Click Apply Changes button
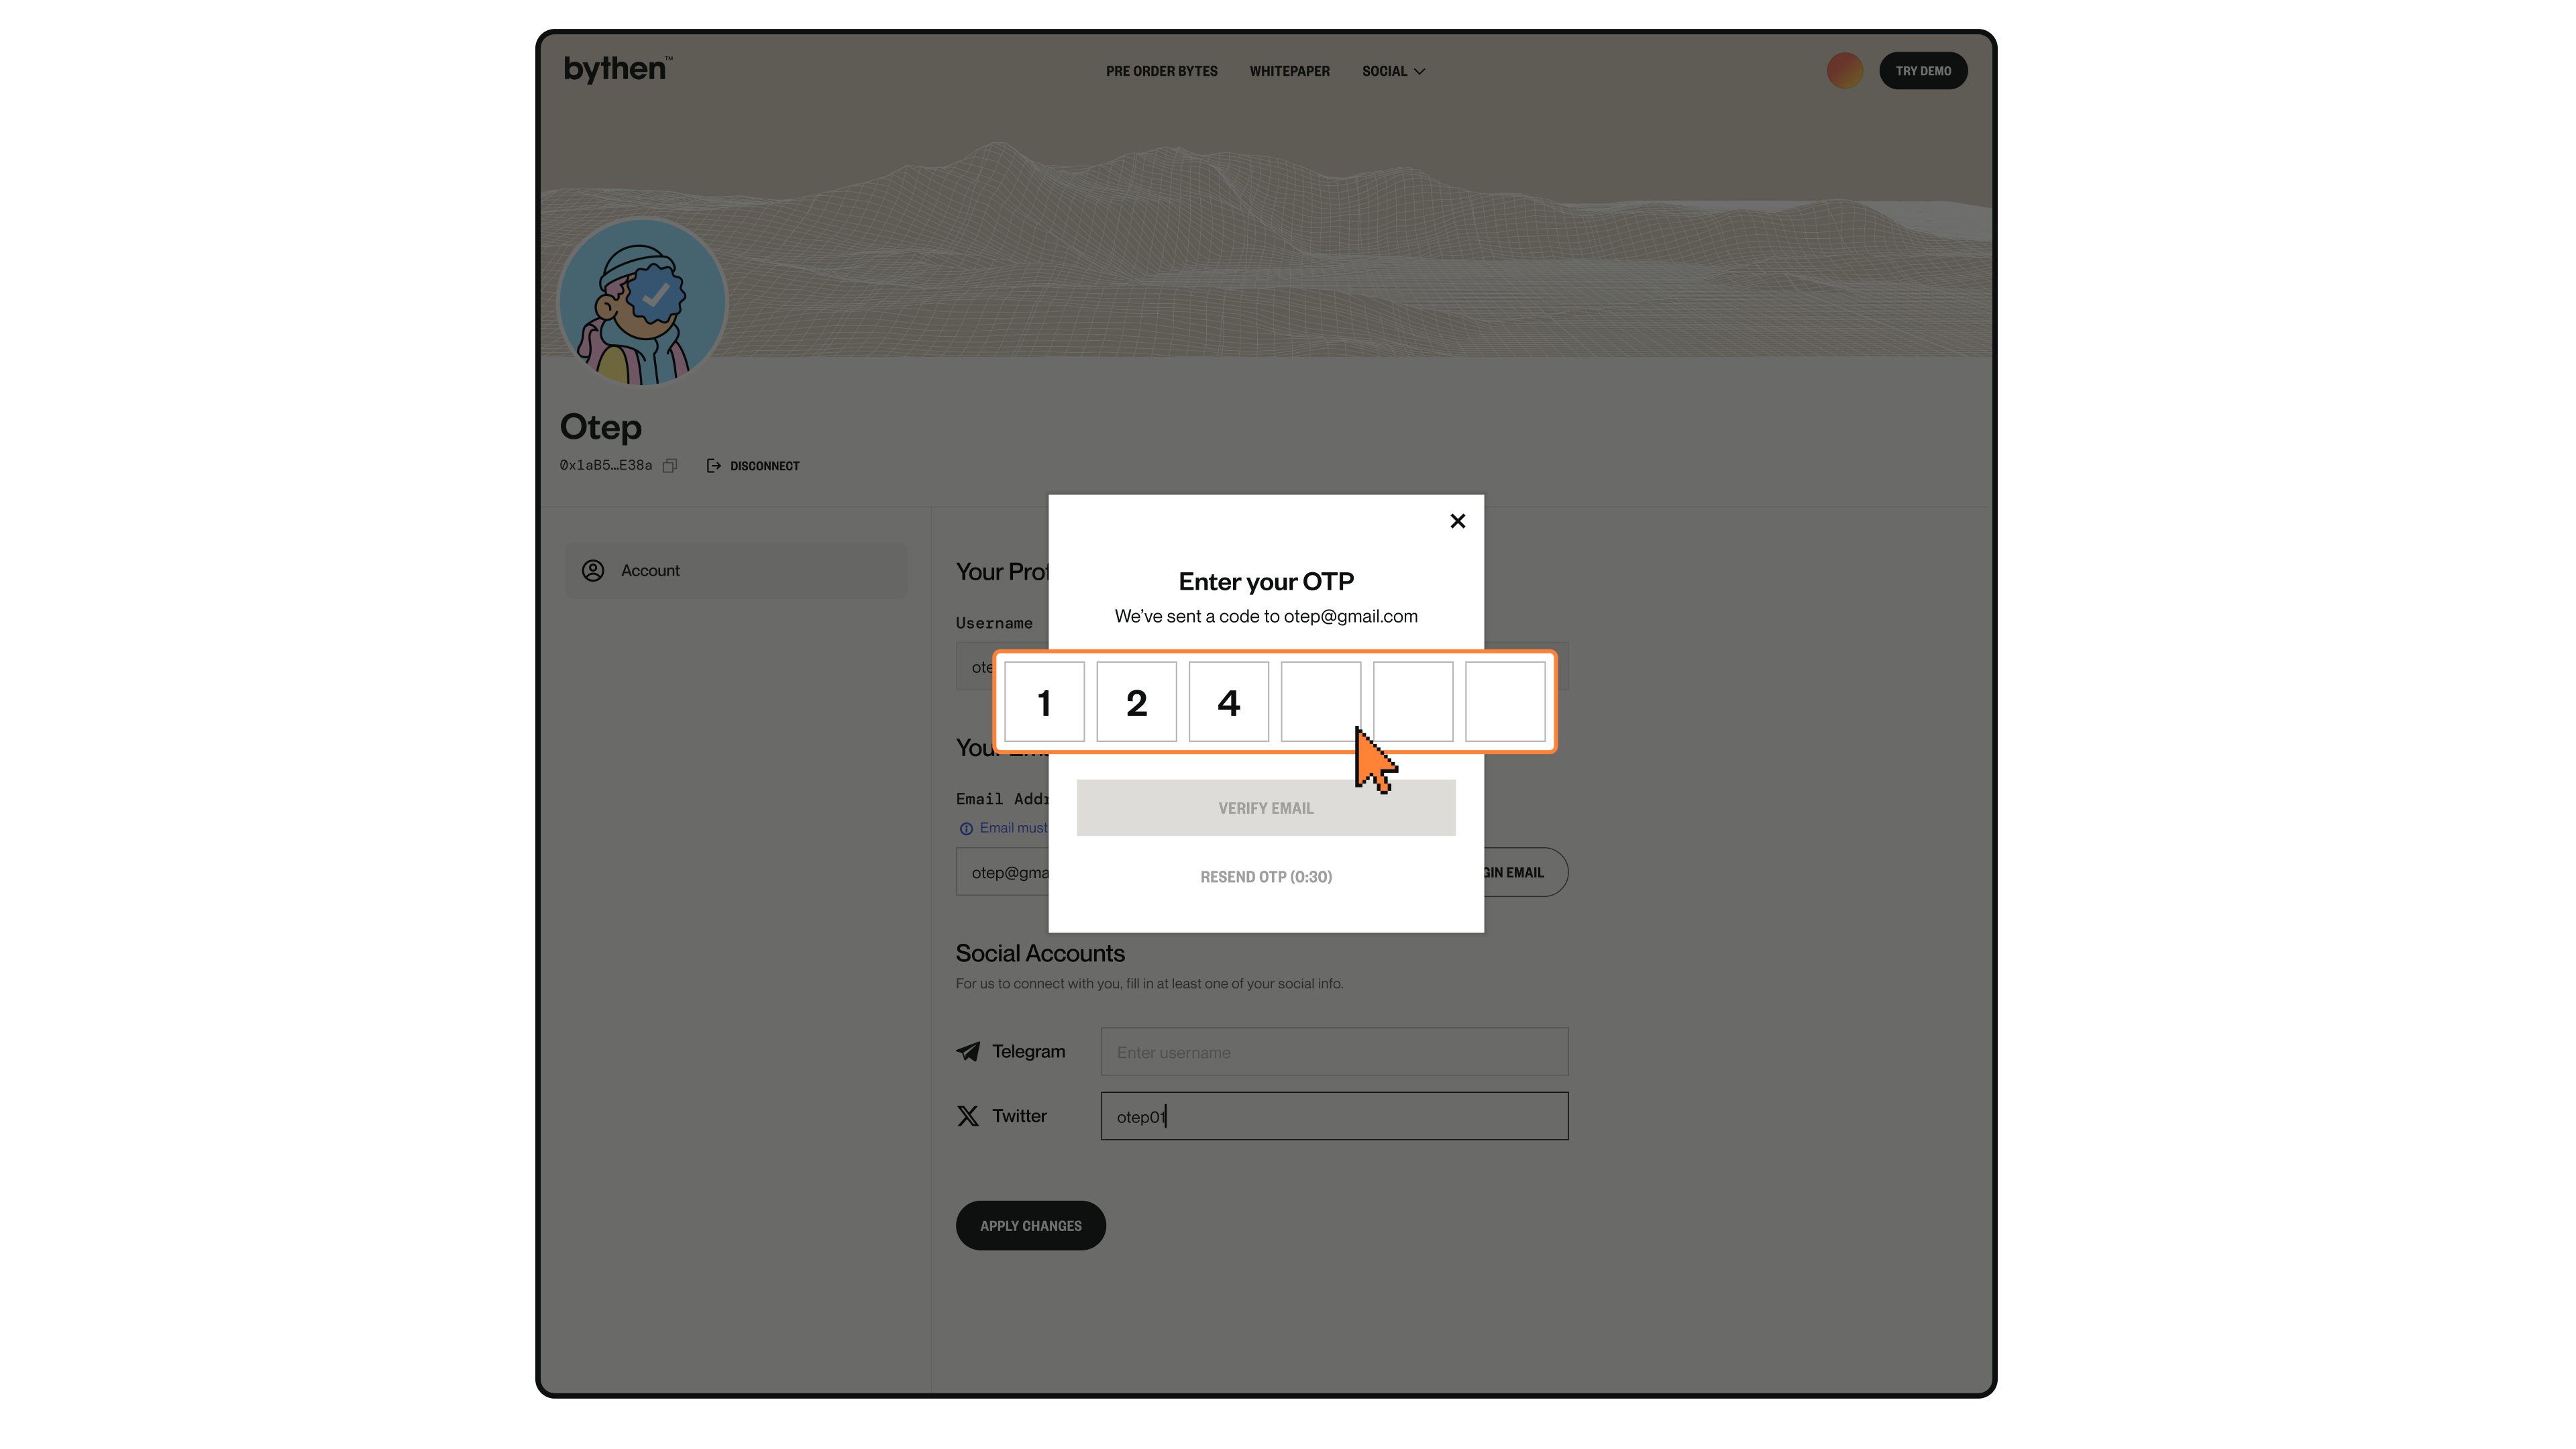Image resolution: width=2576 pixels, height=1449 pixels. click(1030, 1225)
